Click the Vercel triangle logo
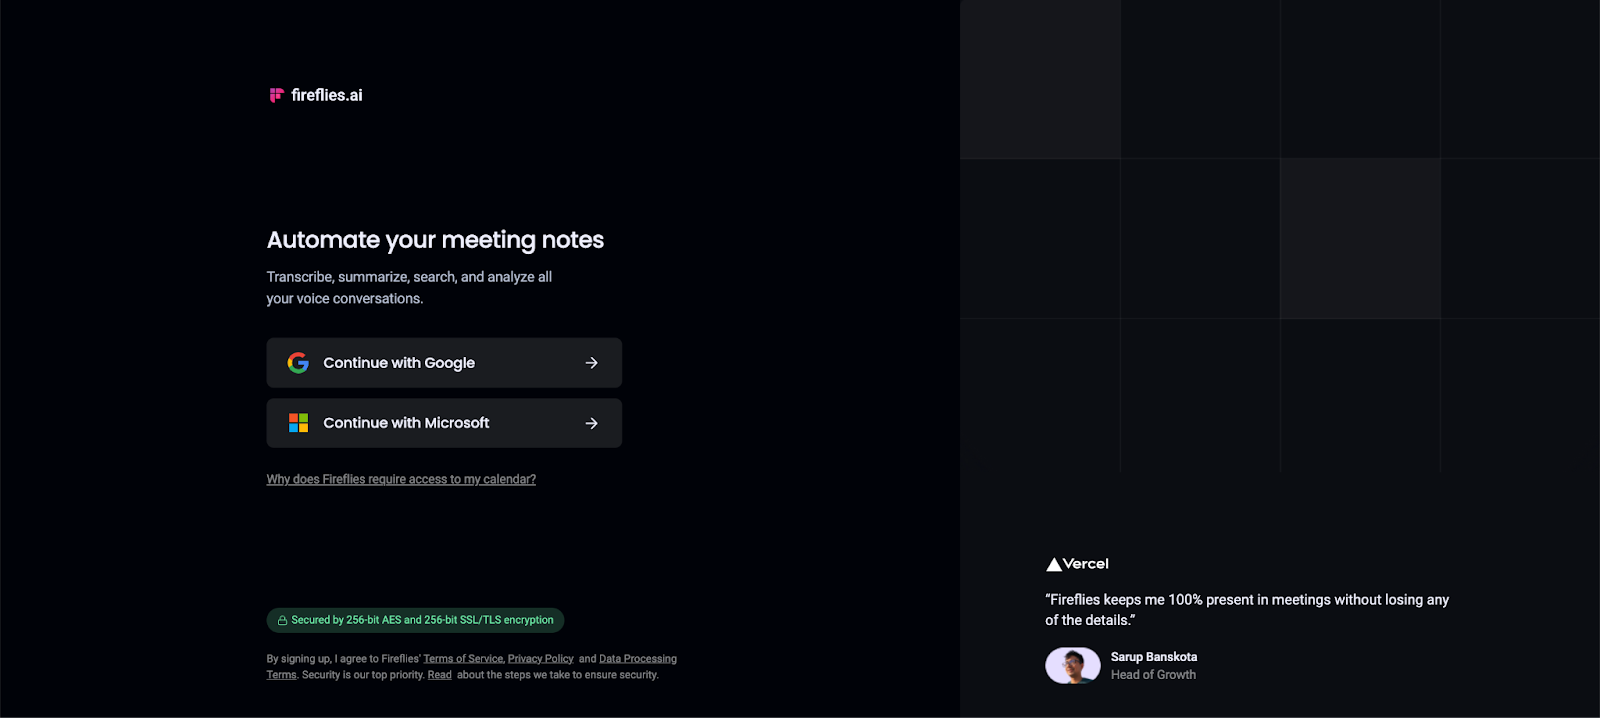The width and height of the screenshot is (1600, 718). (x=1053, y=565)
